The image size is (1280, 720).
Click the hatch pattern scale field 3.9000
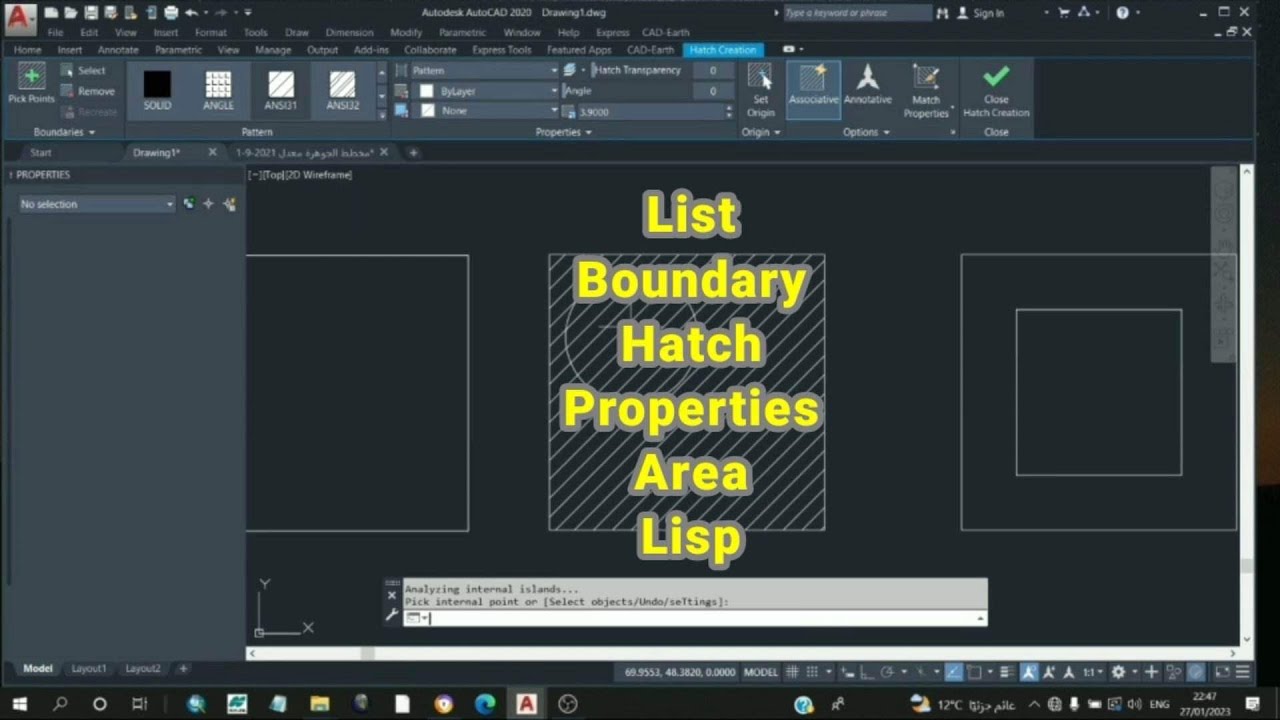point(650,112)
